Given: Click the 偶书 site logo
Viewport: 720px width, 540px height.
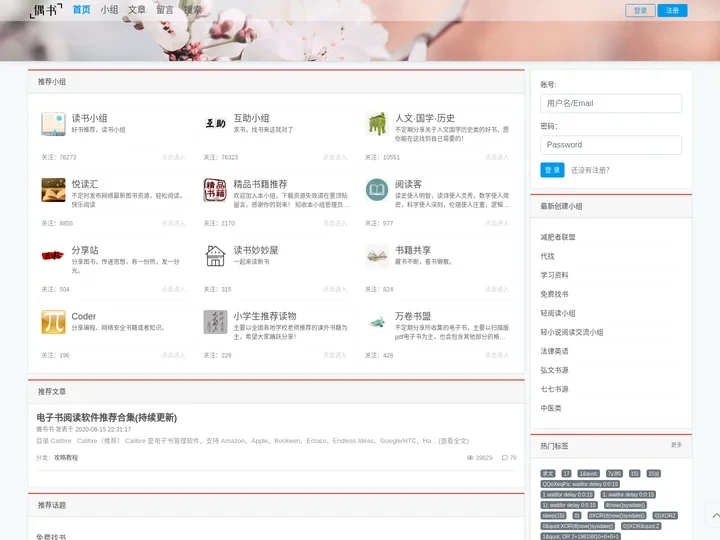Looking at the screenshot, I should (x=45, y=10).
